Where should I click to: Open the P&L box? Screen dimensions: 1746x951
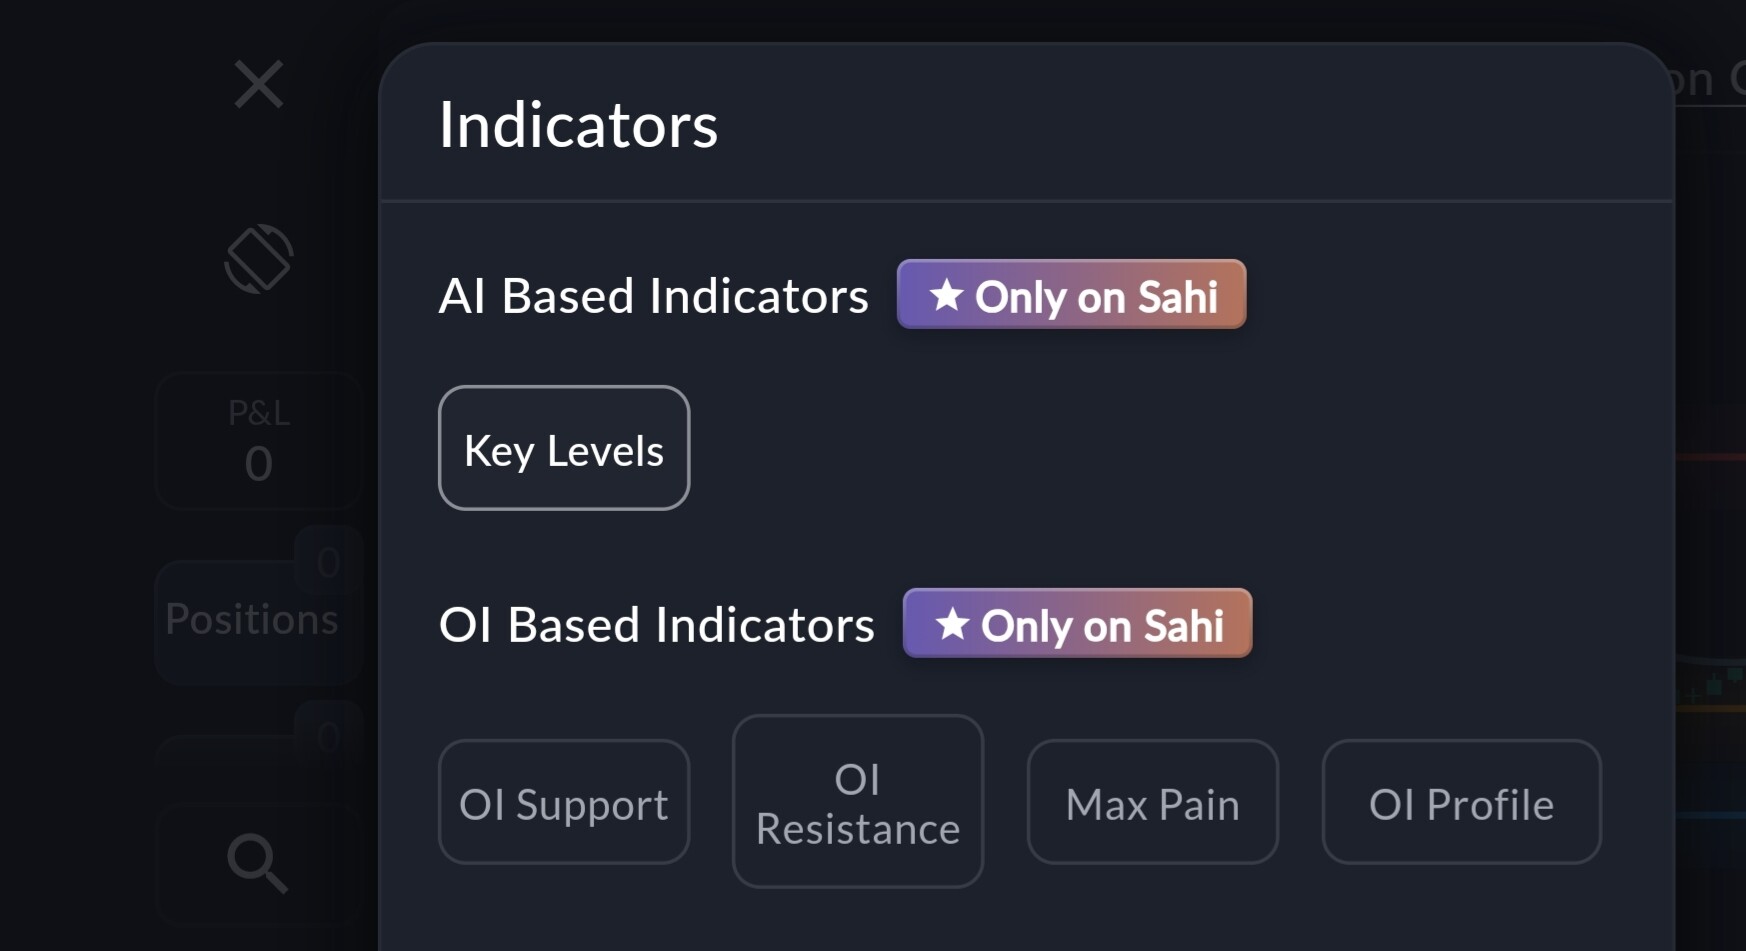[259, 441]
